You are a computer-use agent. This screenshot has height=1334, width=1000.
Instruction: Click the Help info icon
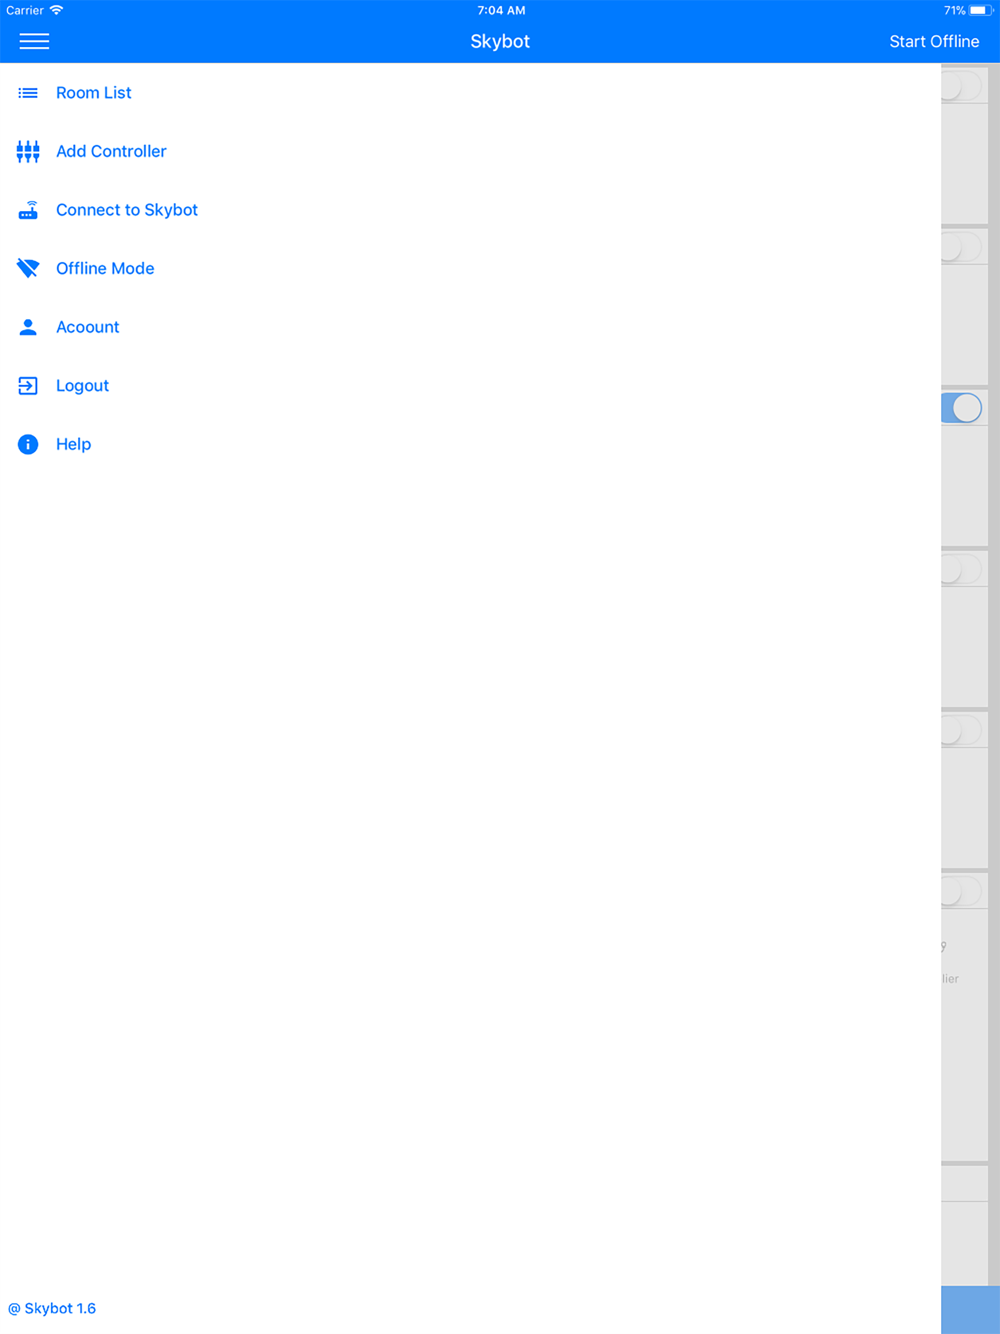pyautogui.click(x=28, y=444)
